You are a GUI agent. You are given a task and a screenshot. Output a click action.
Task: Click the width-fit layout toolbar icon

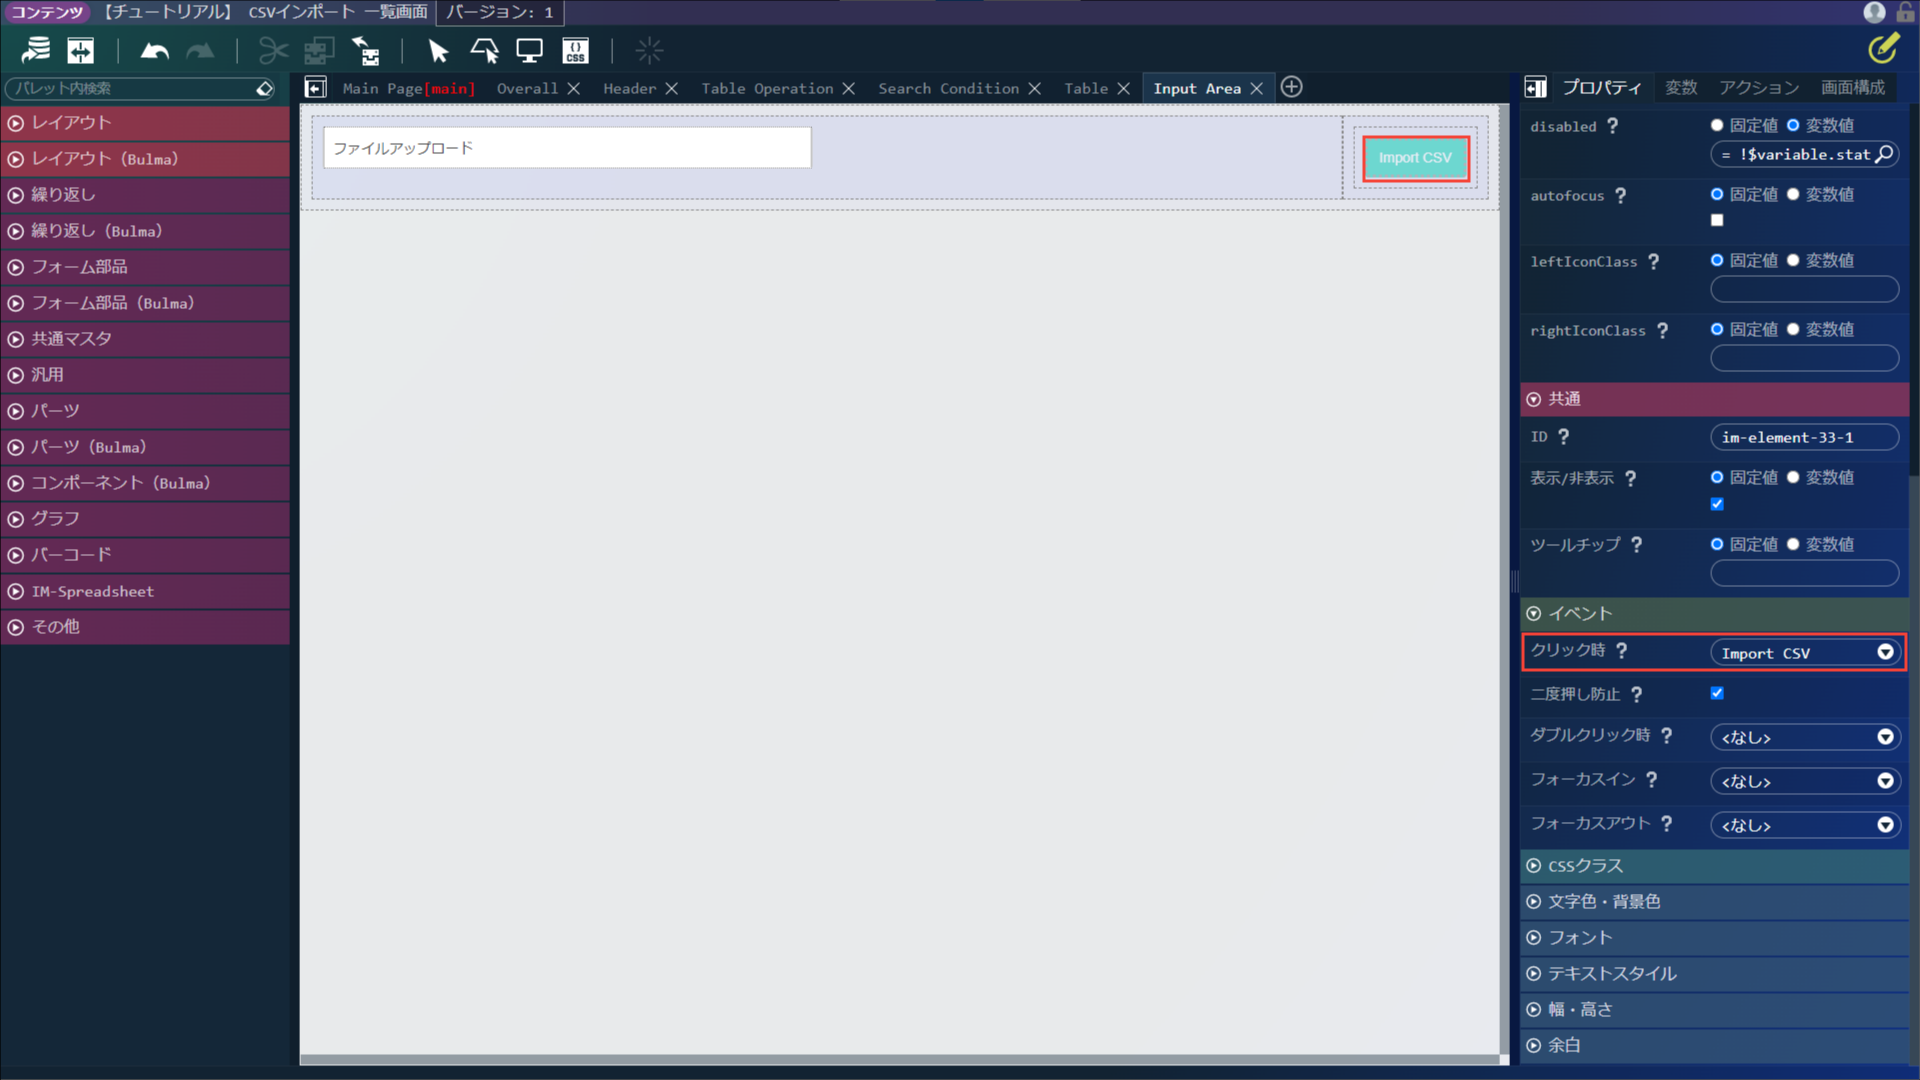(x=81, y=50)
